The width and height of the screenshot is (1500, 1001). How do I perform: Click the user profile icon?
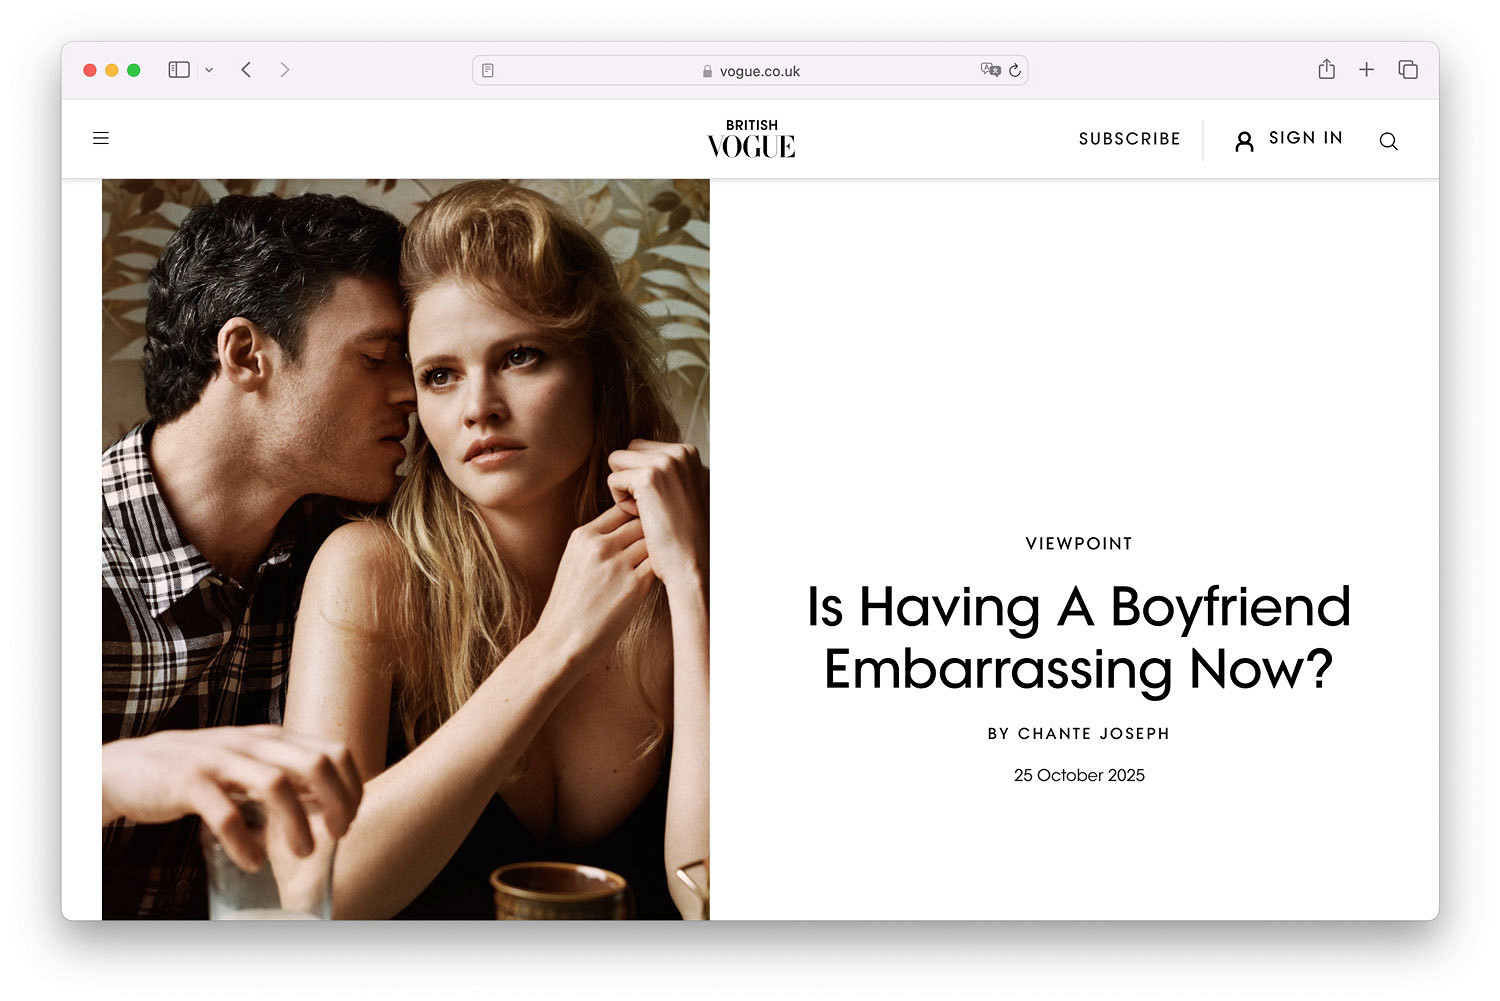tap(1244, 141)
